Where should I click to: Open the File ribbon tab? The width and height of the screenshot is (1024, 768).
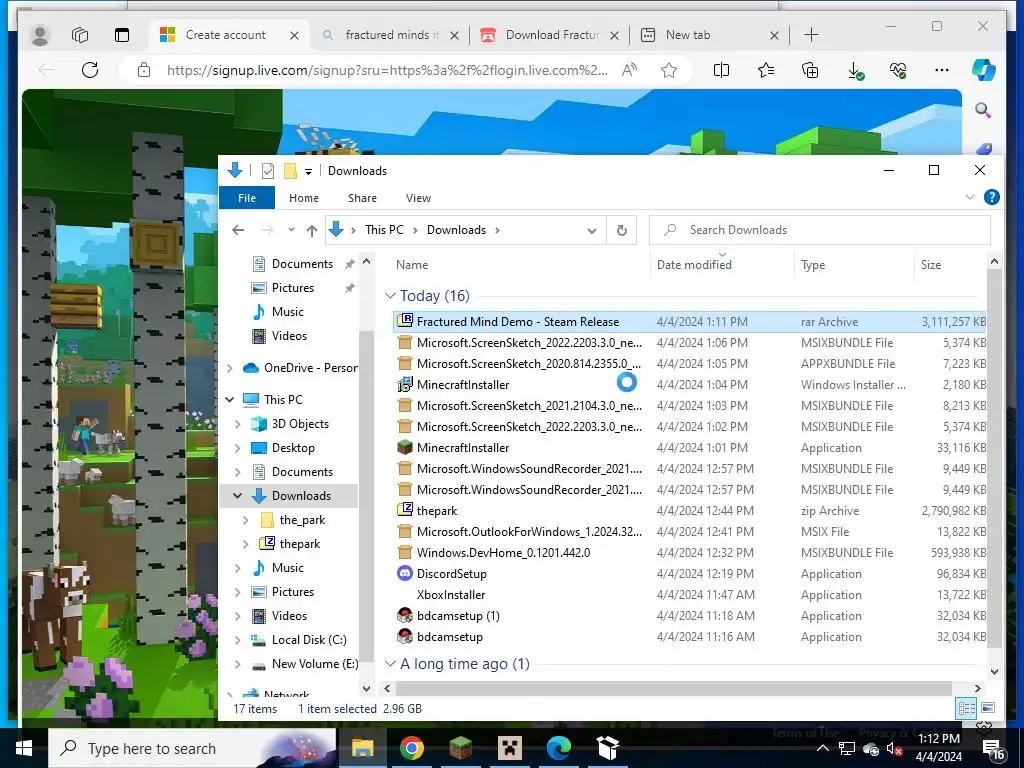[x=247, y=198]
